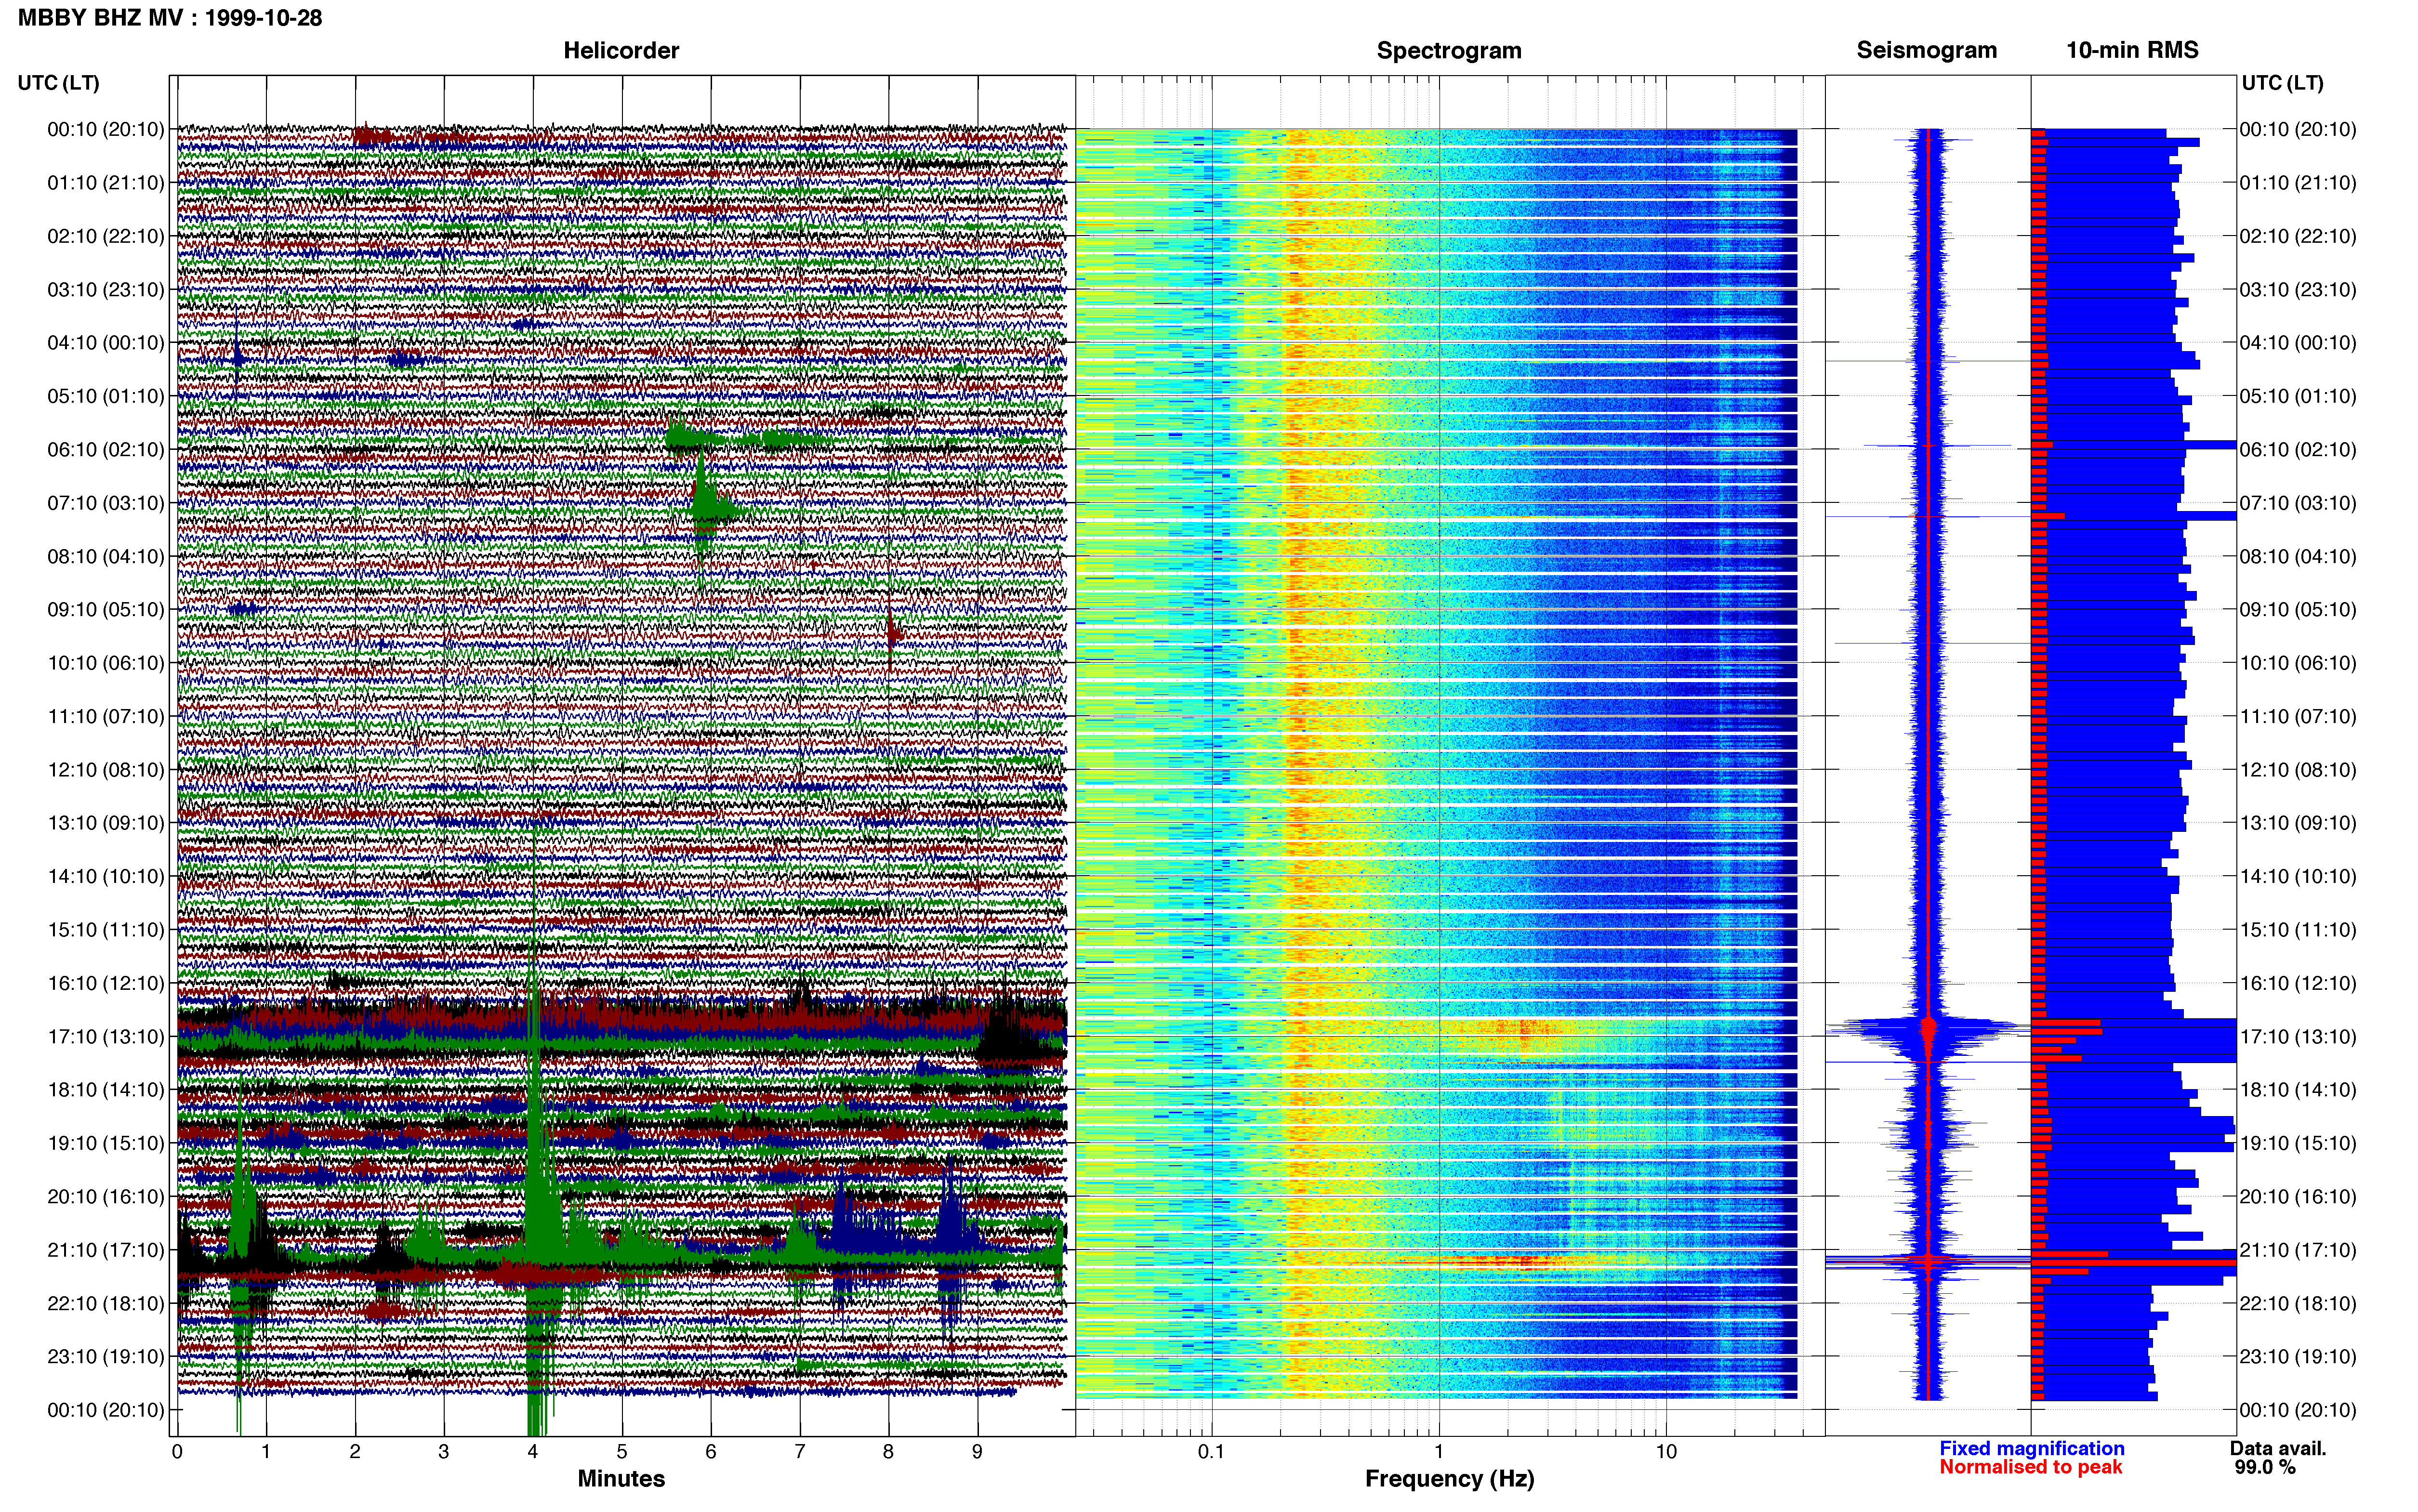Click left time label 10:10 (06:10)
Viewport: 2418px width, 1512px height.
pyautogui.click(x=106, y=663)
